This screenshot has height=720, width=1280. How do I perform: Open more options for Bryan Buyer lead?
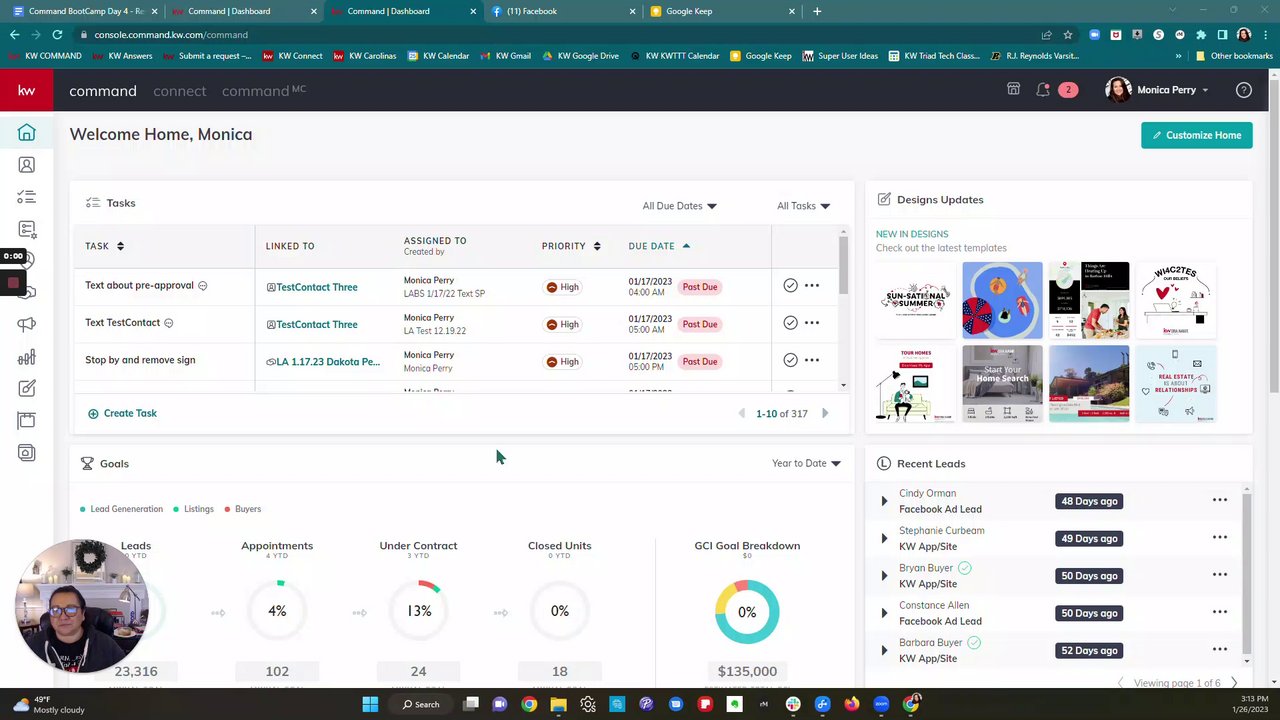1220,575
